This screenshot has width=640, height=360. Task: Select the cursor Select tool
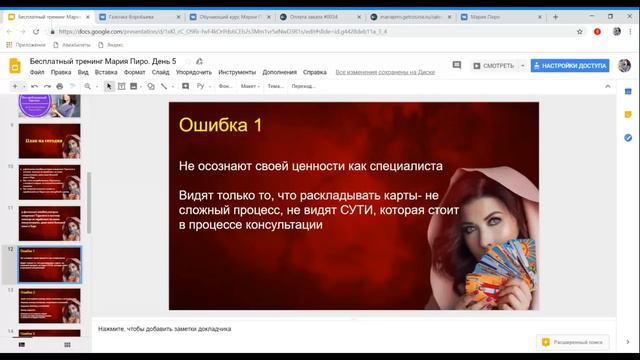(109, 87)
